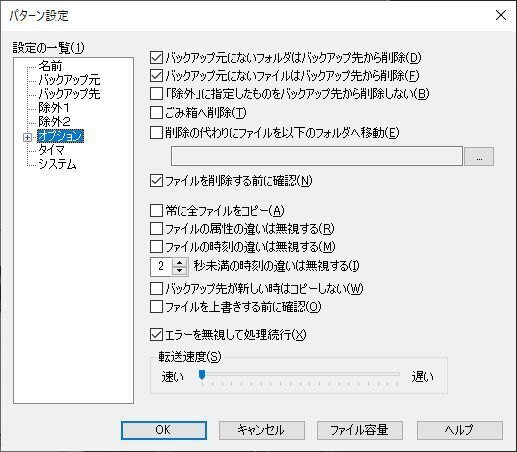Select バックアップ先 in settings list
Image resolution: width=517 pixels, height=452 pixels.
point(69,94)
